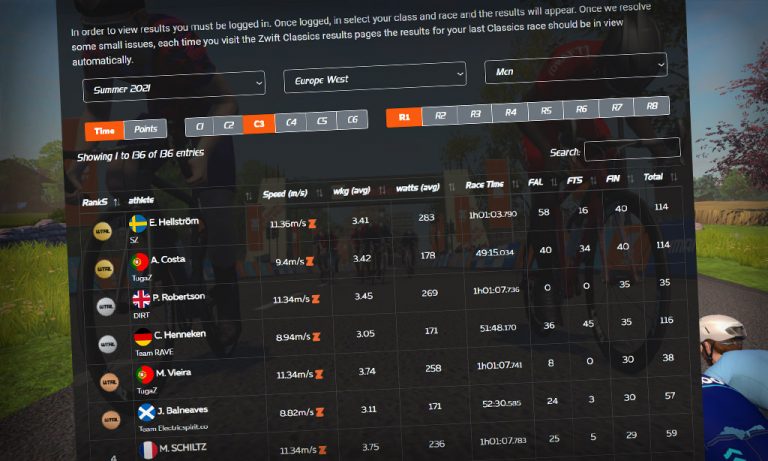Click into the Search input field
The width and height of the screenshot is (768, 461).
(x=632, y=149)
